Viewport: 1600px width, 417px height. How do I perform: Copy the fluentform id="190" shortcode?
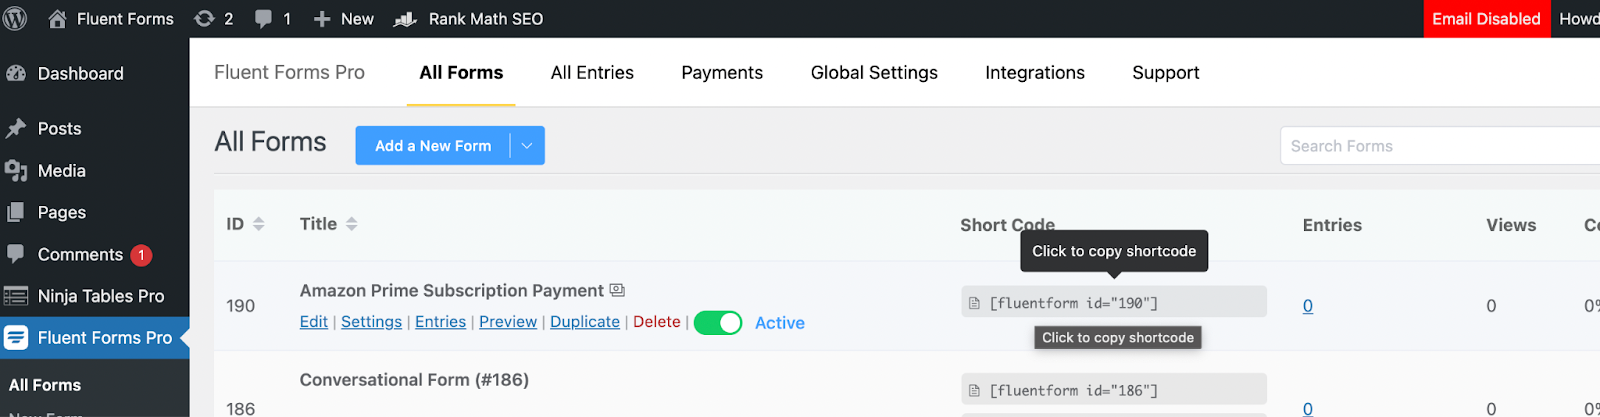coord(1114,302)
